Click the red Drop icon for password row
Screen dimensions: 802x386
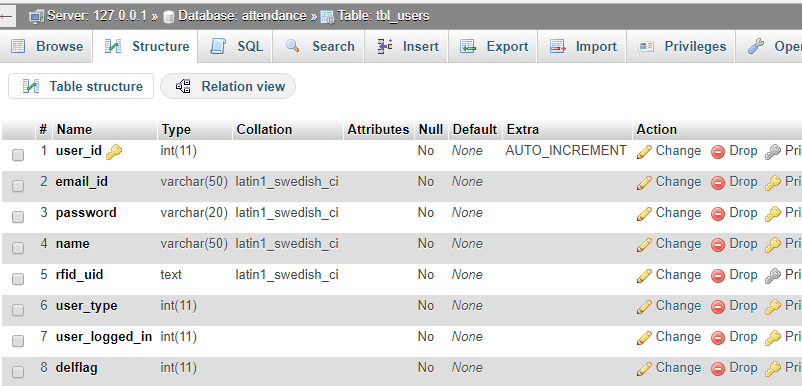718,214
